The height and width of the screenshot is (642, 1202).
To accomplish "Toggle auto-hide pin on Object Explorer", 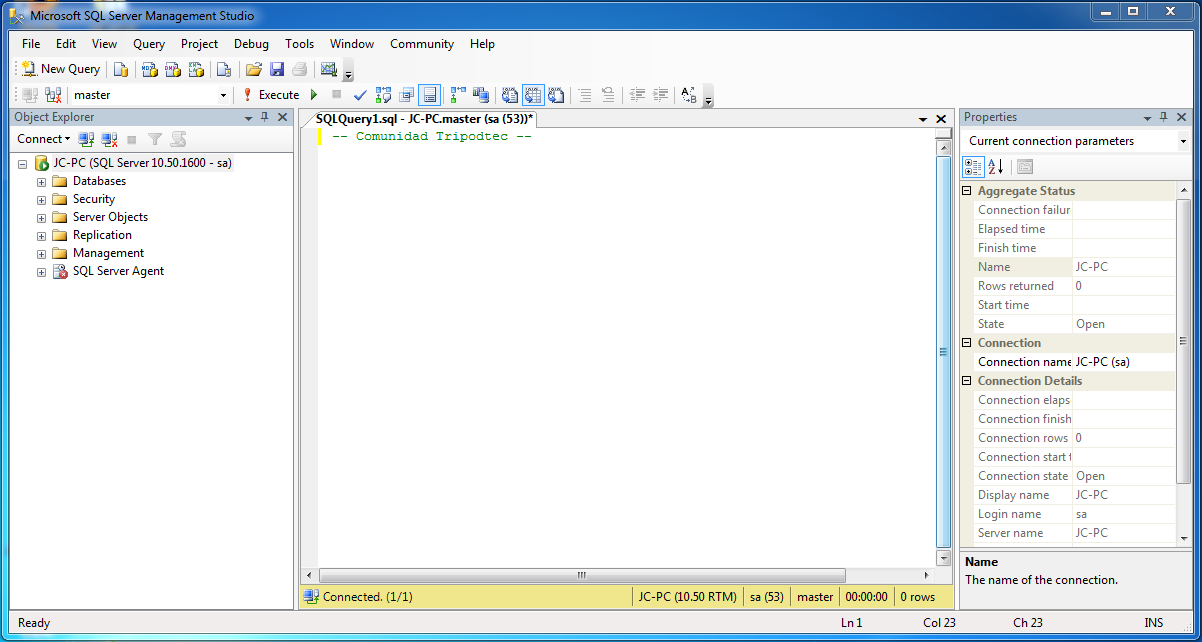I will [x=265, y=117].
